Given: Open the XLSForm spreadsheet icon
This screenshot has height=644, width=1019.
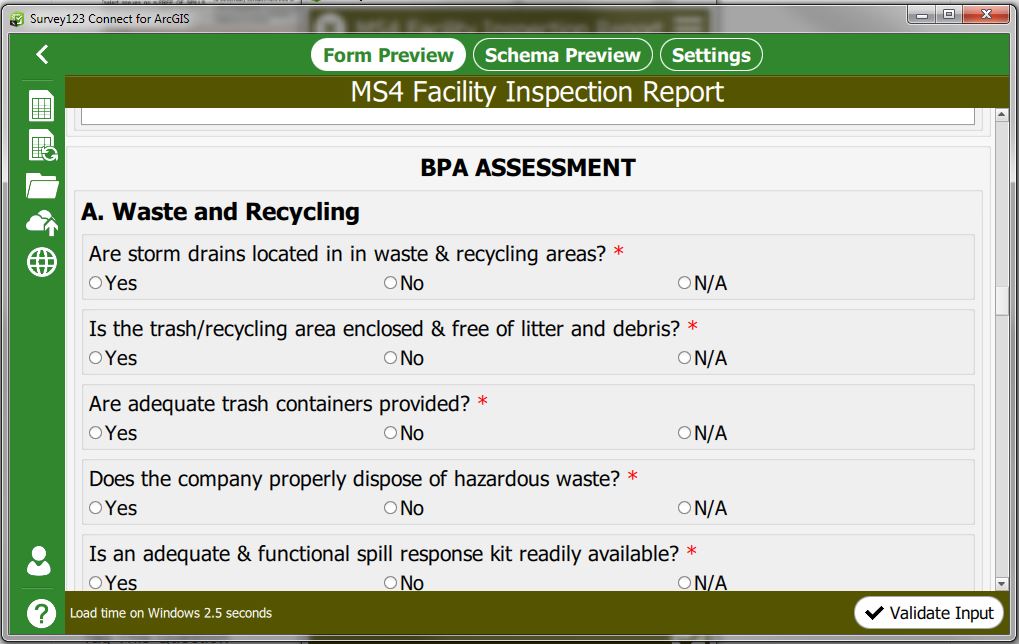Looking at the screenshot, I should 42,106.
